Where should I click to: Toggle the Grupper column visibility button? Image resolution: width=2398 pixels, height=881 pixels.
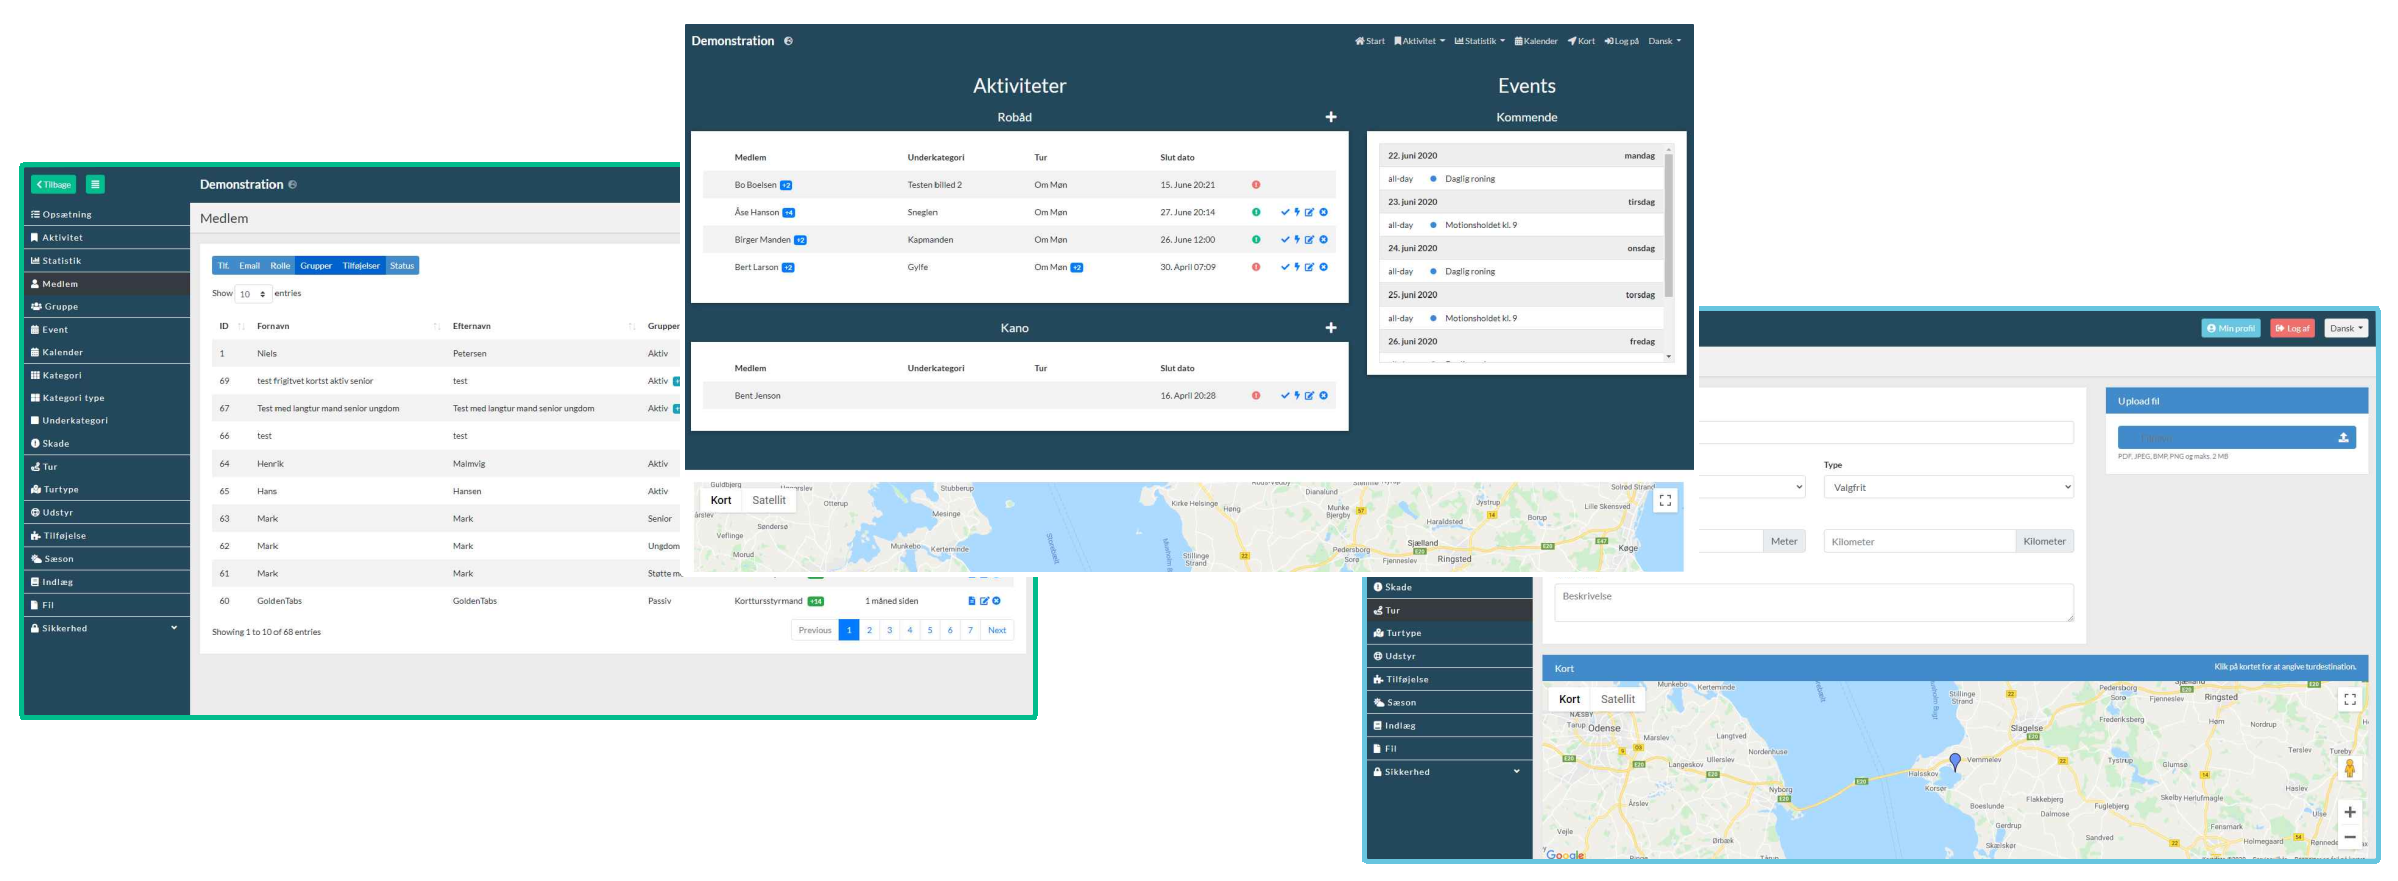(x=316, y=266)
